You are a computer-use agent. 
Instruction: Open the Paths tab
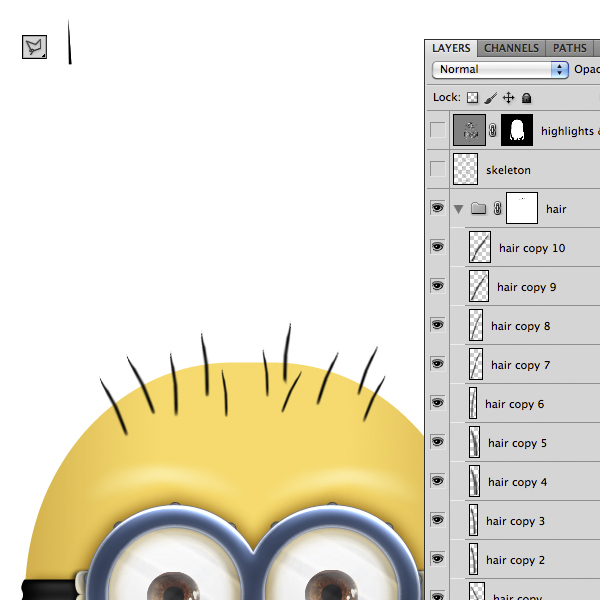tap(570, 48)
